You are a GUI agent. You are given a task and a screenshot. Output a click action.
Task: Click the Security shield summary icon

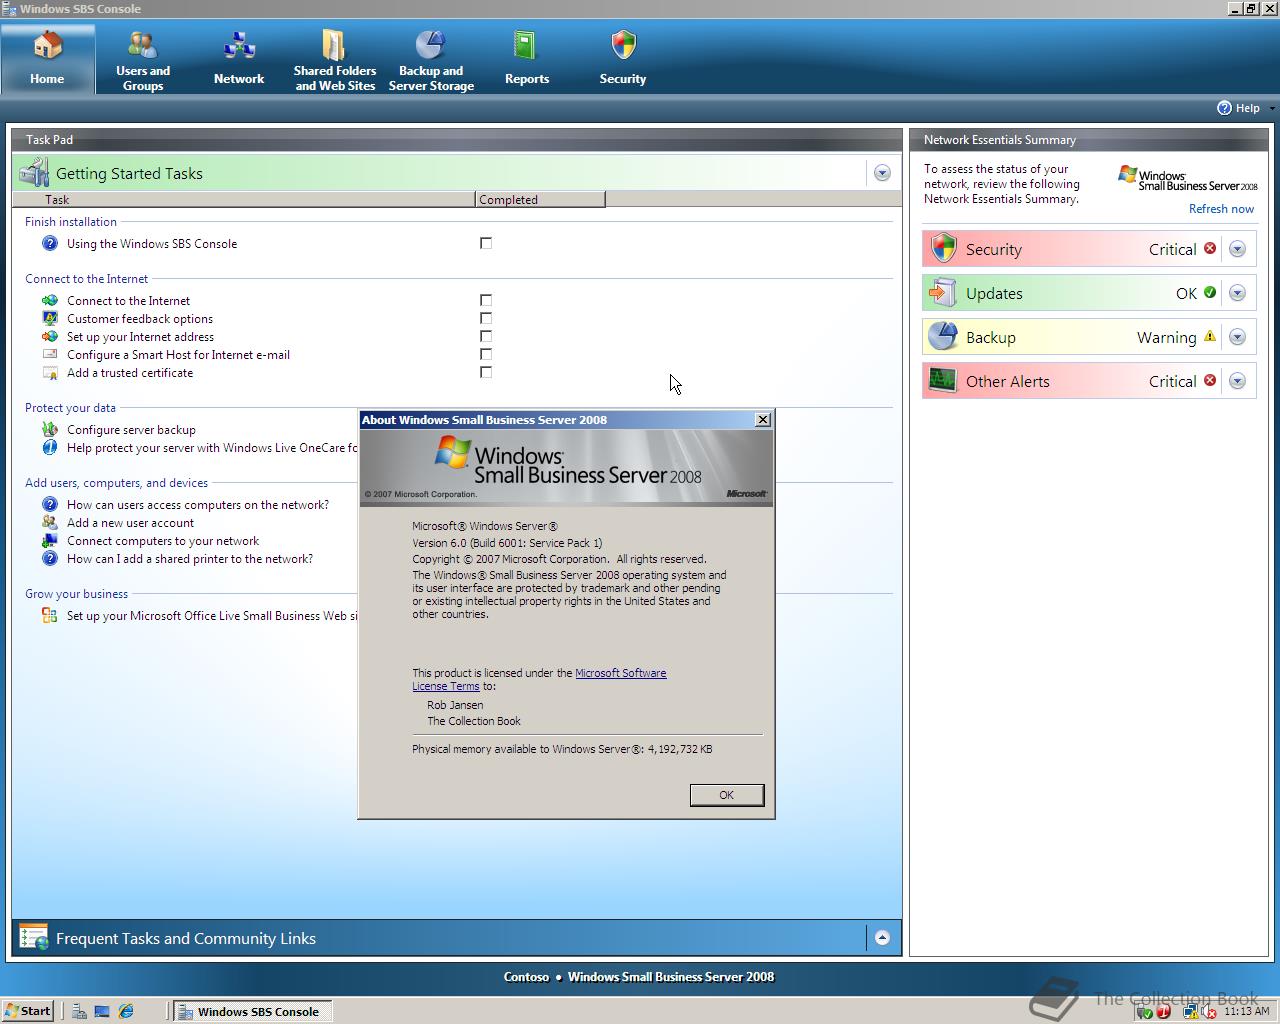click(x=944, y=248)
